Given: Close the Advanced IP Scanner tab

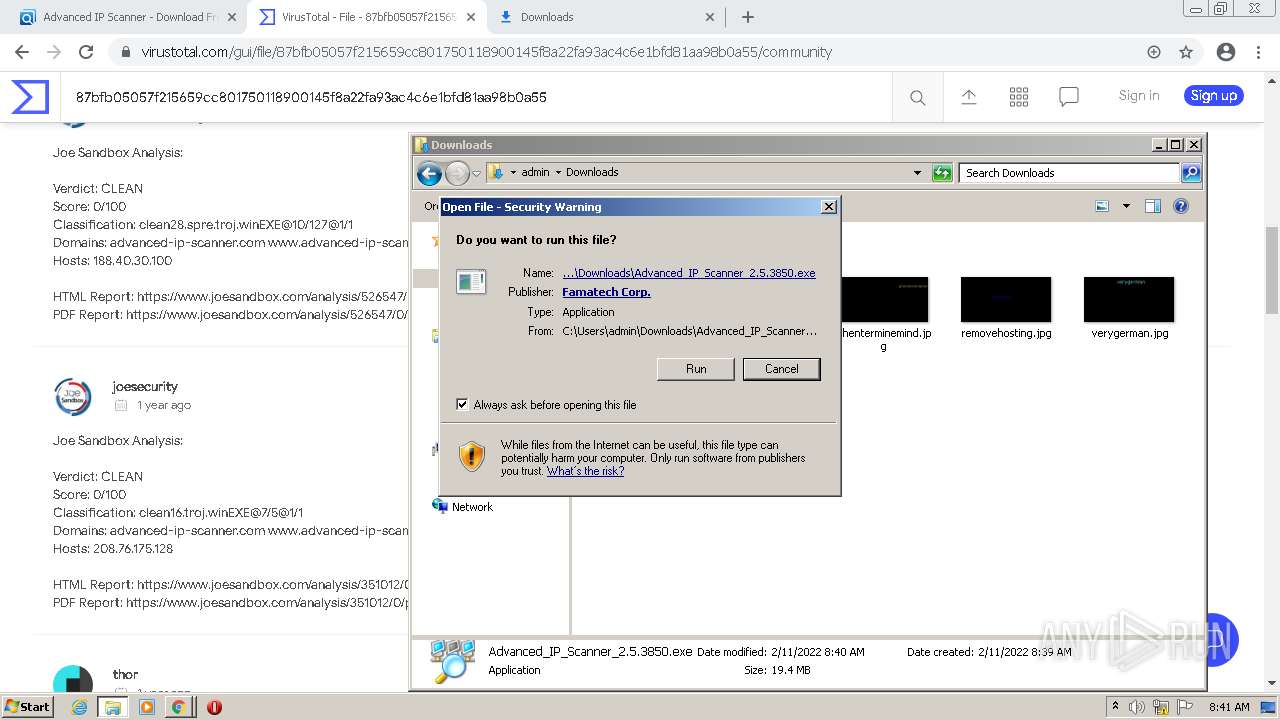Looking at the screenshot, I should 232,17.
